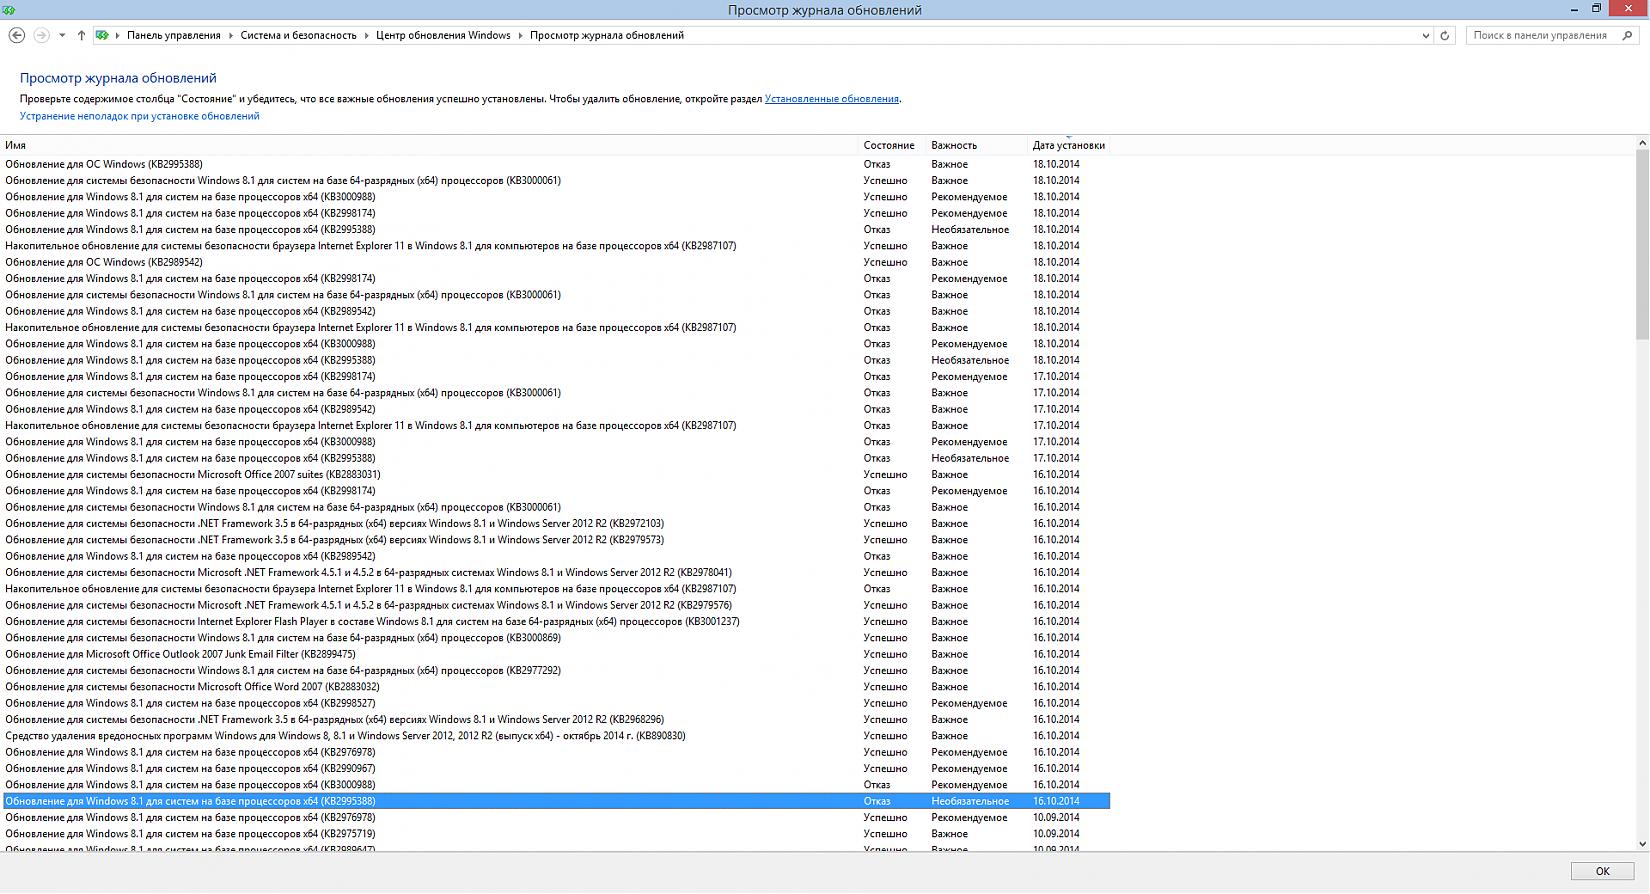Sort by the 'Дата установки' column header
1650x894 pixels.
1068,145
